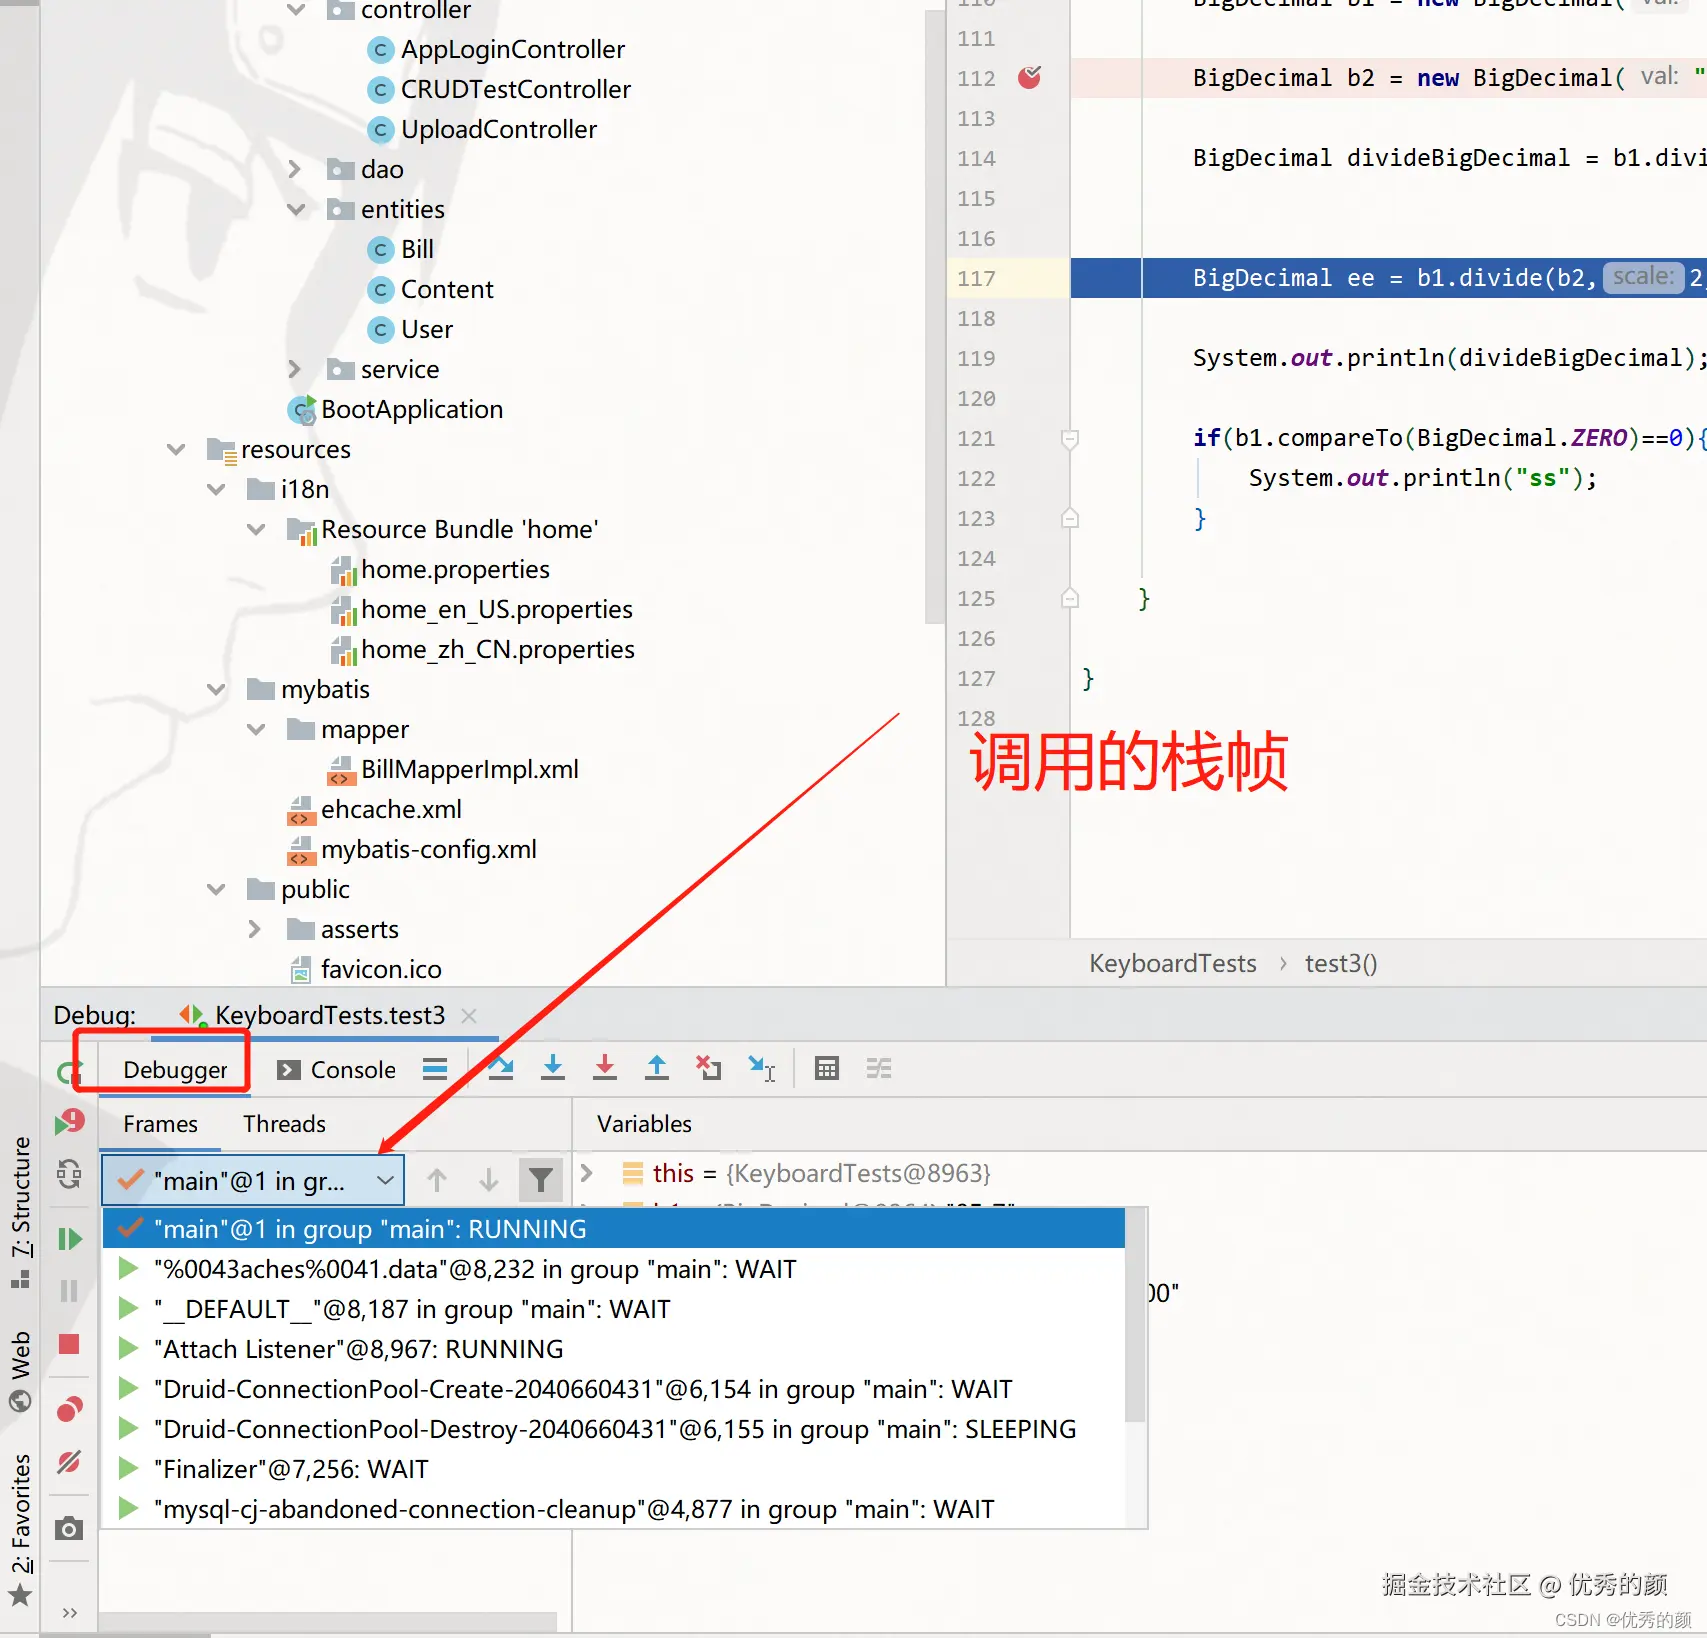Viewport: 1707px width, 1638px height.
Task: Click the Show Execution Point icon
Action: 500,1068
